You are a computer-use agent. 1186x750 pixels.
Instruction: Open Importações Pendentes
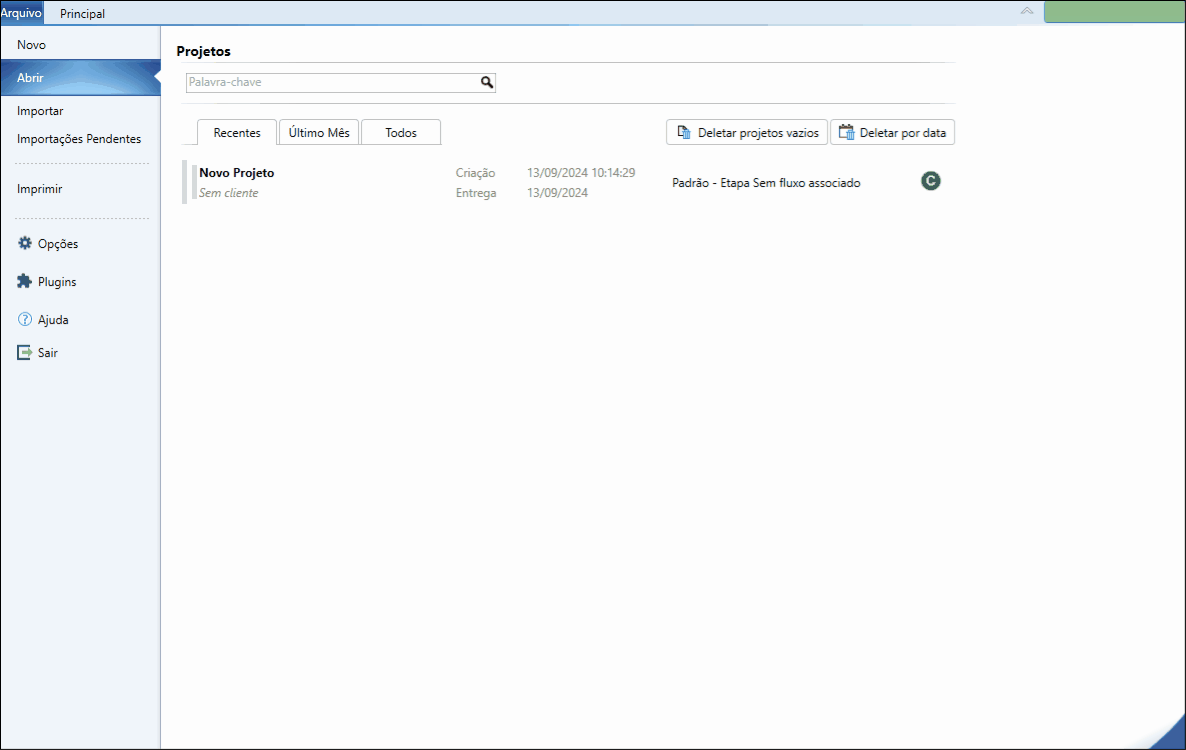click(80, 138)
